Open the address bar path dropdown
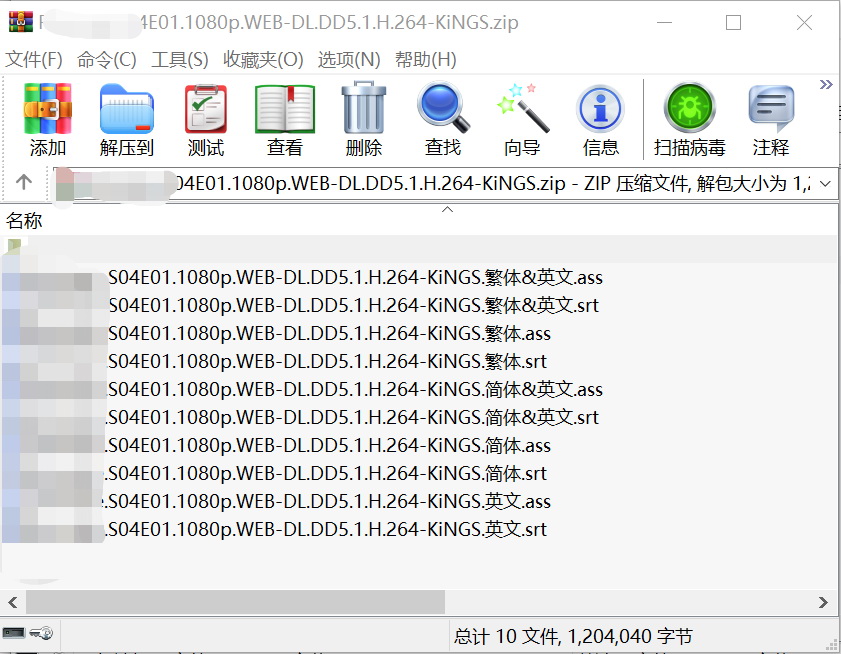Viewport: 841px width, 654px height. (826, 183)
